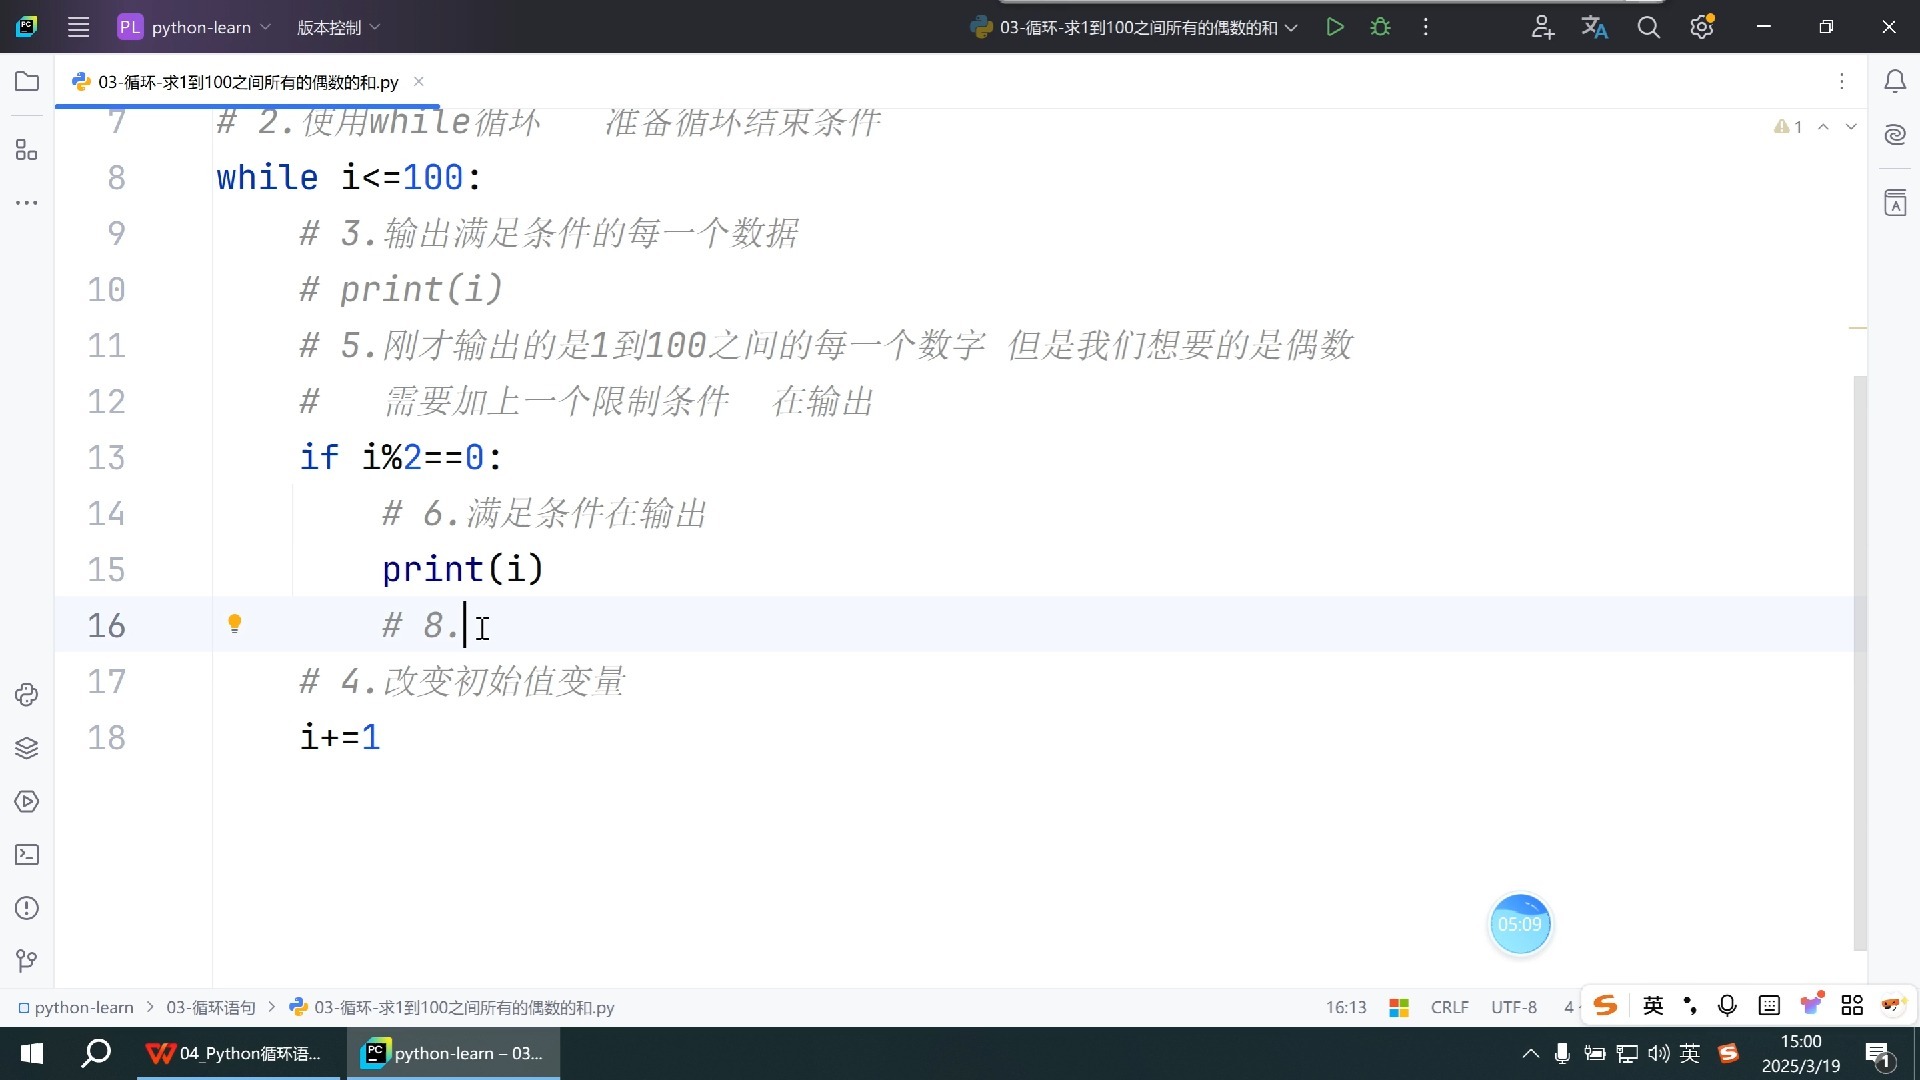
Task: Run the script with the green play button
Action: [x=1335, y=27]
